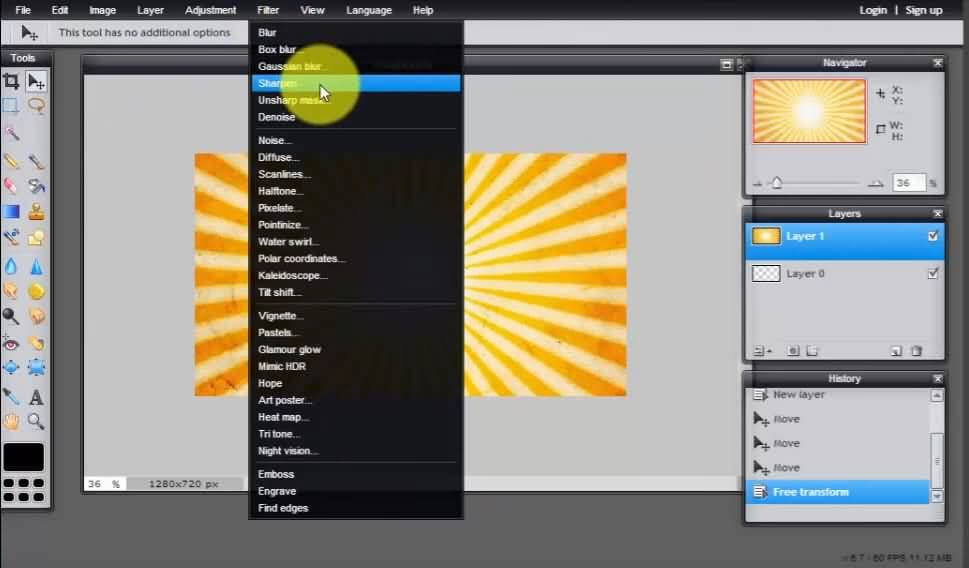The width and height of the screenshot is (969, 568).
Task: Select the Free transform history state
Action: point(837,492)
